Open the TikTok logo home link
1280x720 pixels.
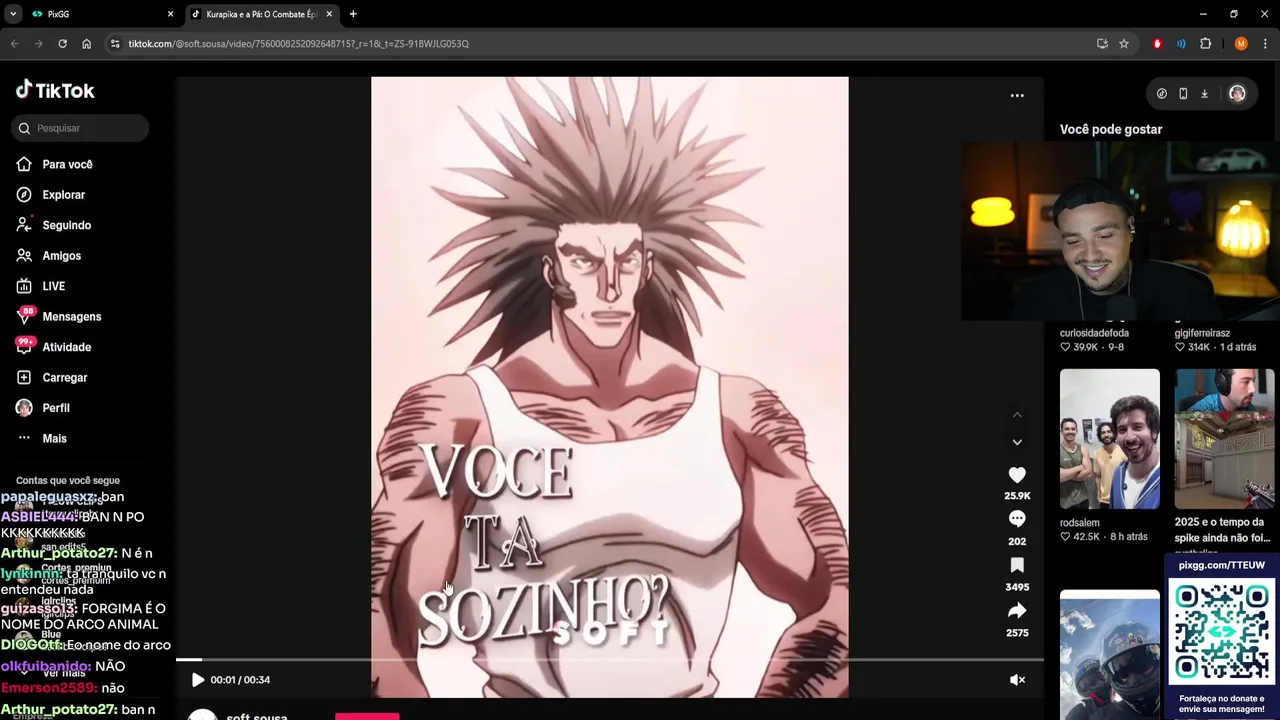click(55, 90)
